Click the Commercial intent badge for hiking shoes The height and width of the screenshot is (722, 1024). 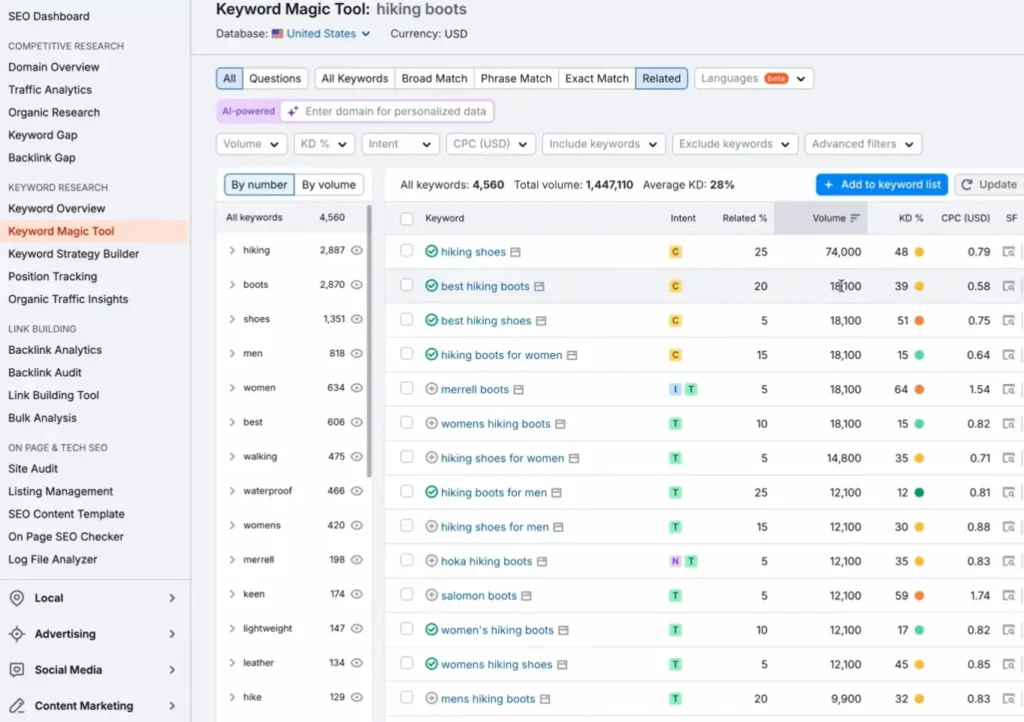pyautogui.click(x=675, y=252)
